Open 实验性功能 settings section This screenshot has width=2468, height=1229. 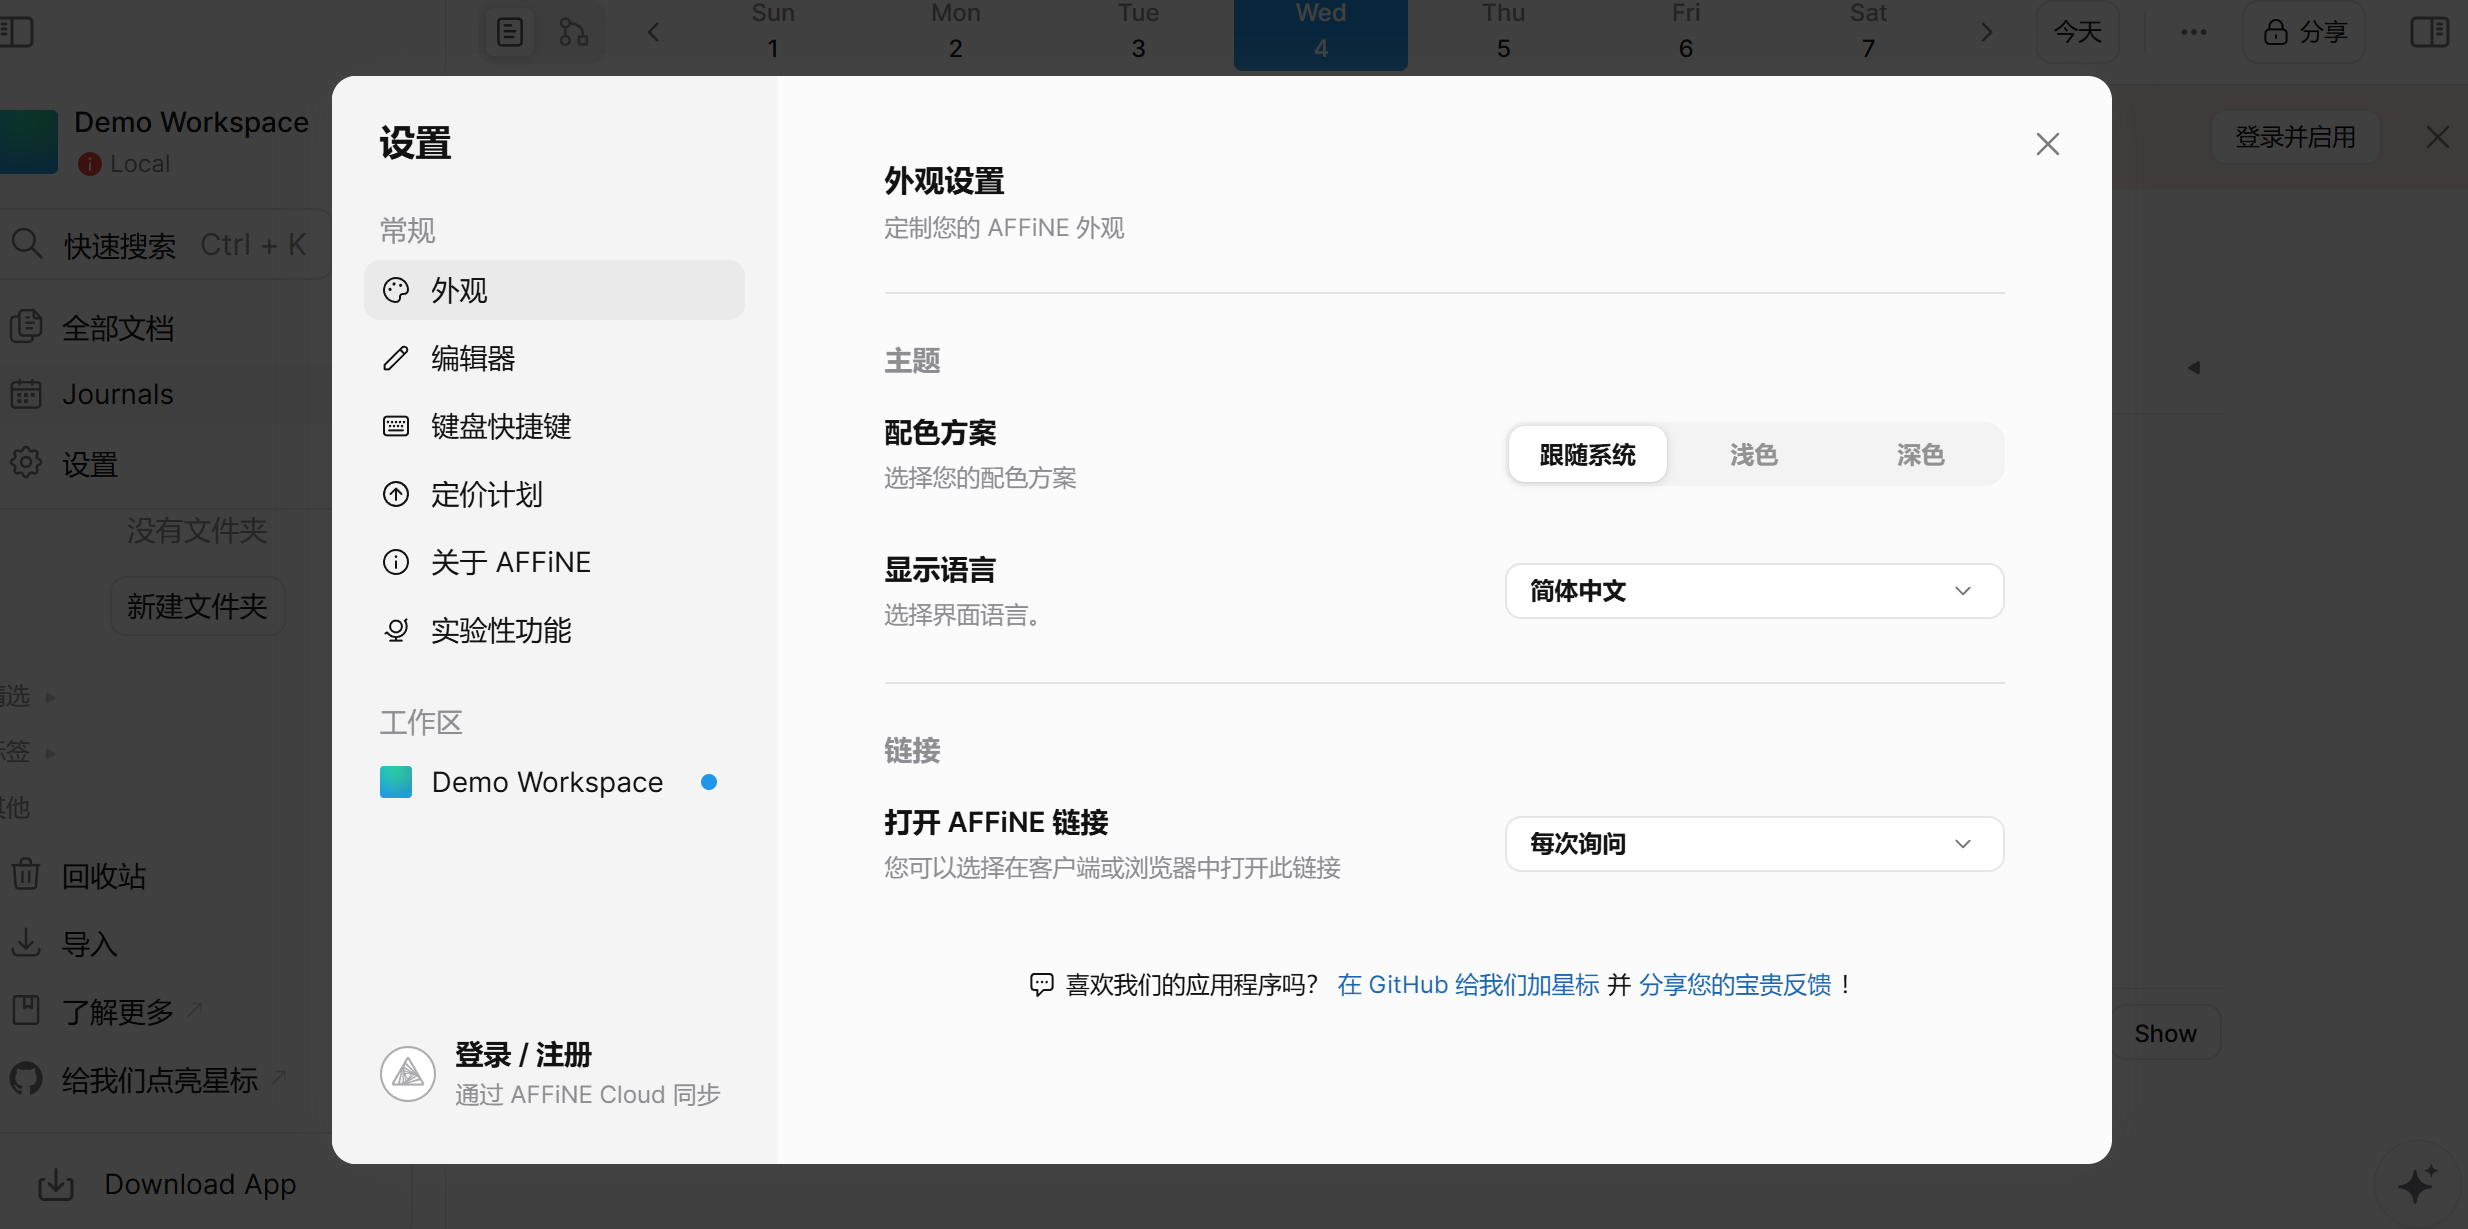(500, 630)
